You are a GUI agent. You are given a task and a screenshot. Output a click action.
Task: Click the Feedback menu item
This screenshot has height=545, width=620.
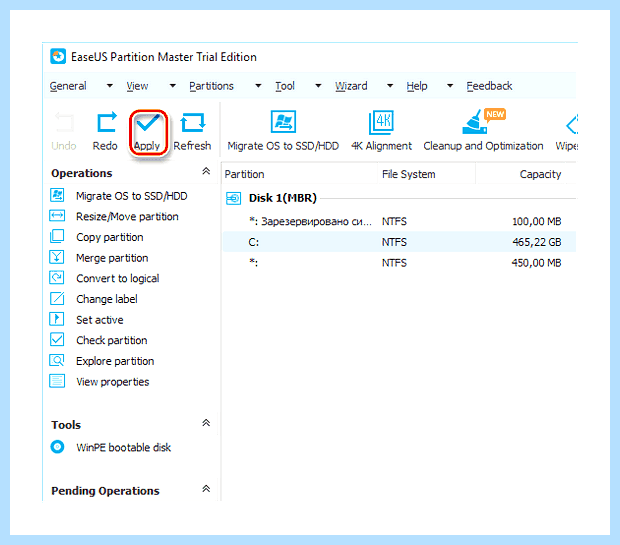tap(489, 86)
